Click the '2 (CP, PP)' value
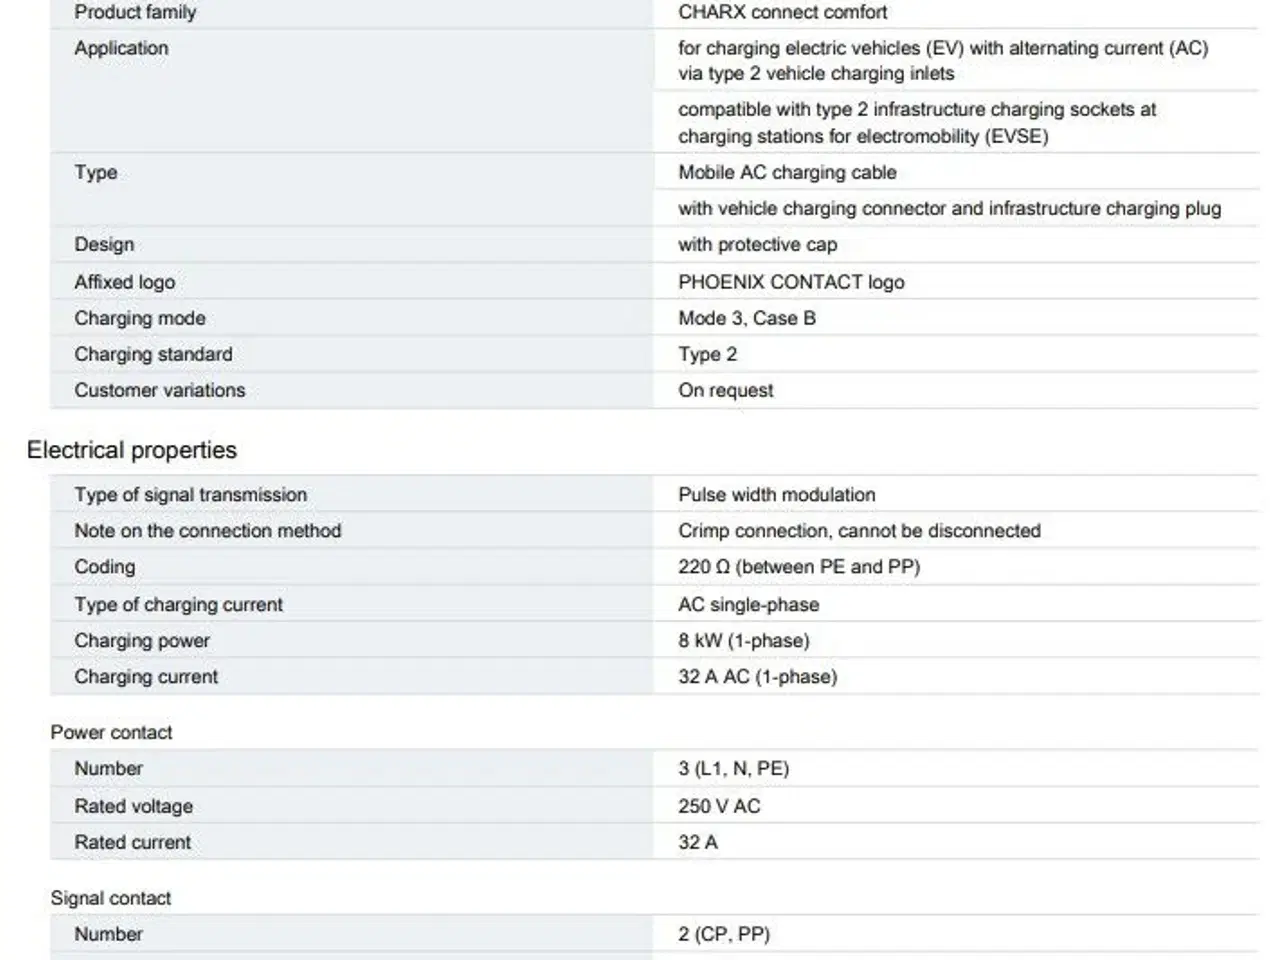The height and width of the screenshot is (960, 1280). point(723,934)
